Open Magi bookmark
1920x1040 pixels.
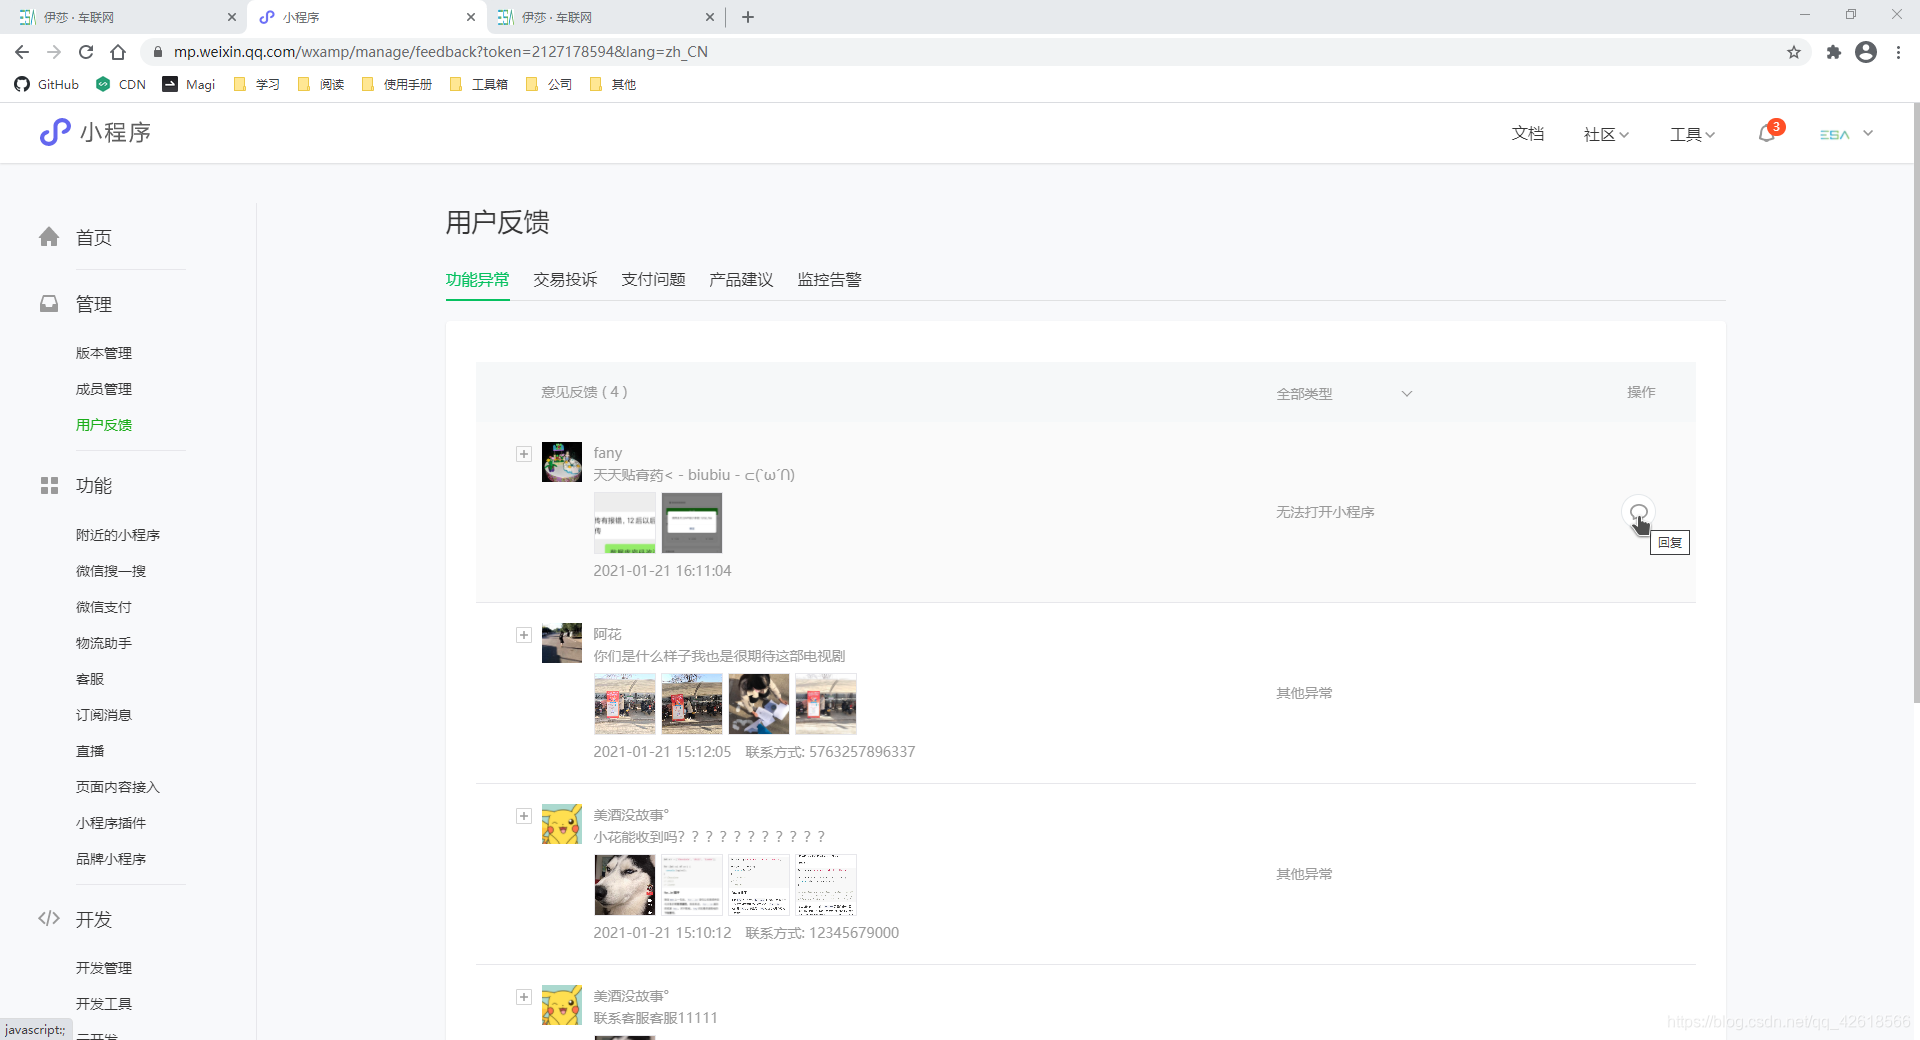[x=189, y=84]
